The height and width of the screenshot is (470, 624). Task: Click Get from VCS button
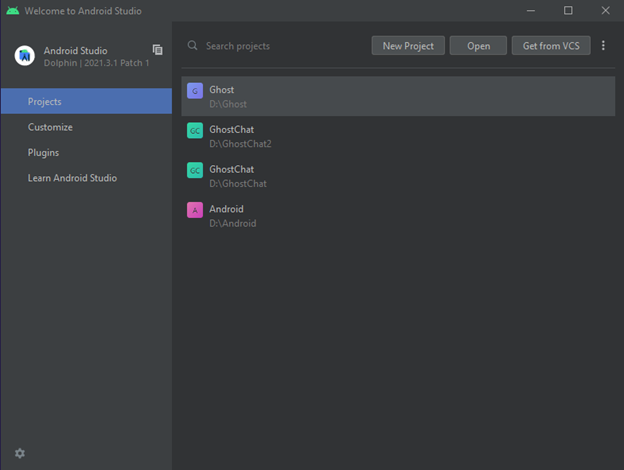point(551,46)
